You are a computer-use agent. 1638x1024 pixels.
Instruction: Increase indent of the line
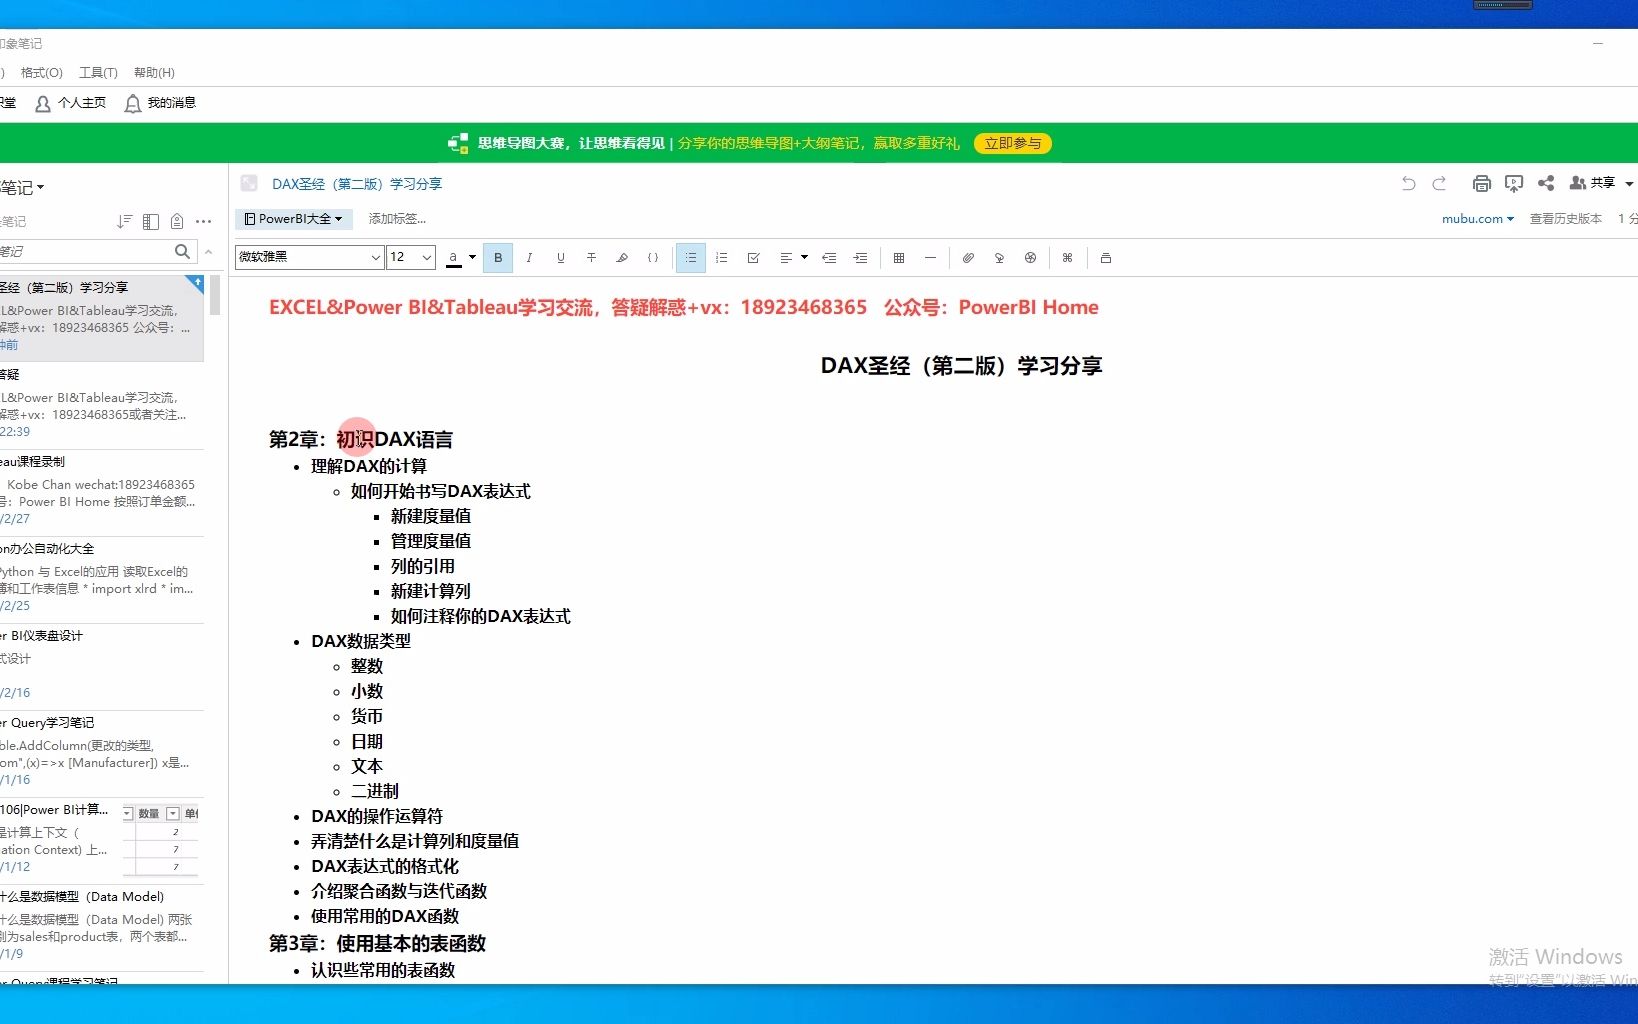pos(860,258)
